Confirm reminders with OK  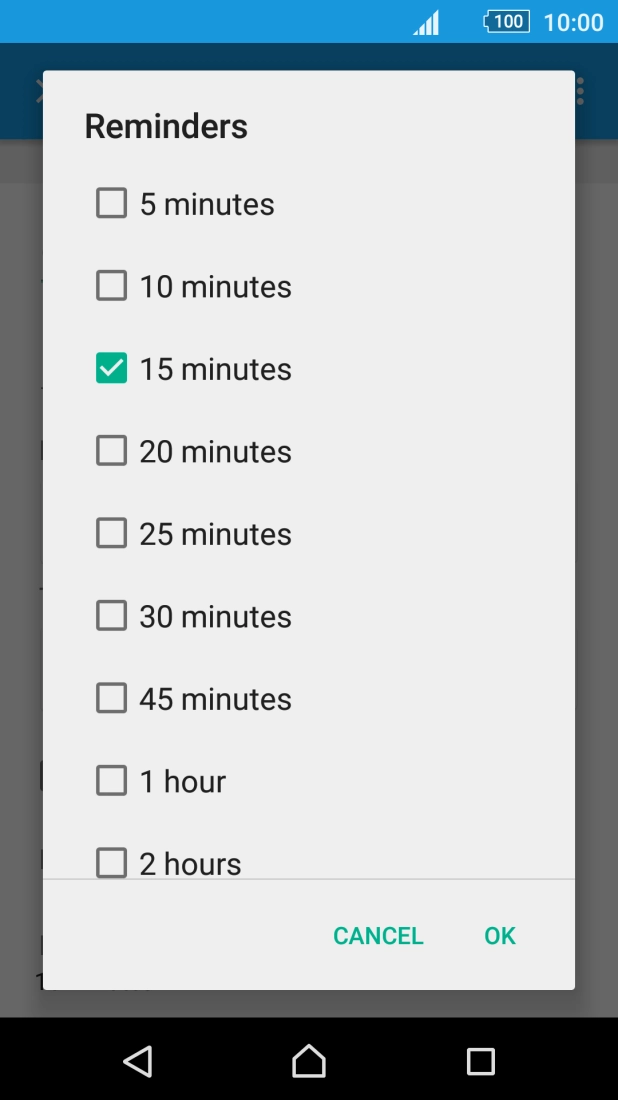pyautogui.click(x=499, y=936)
